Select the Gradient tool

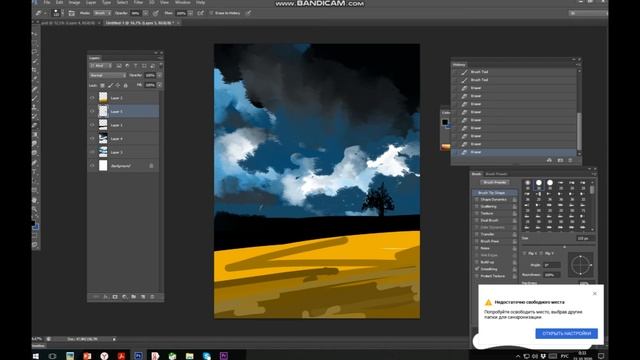[x=36, y=135]
